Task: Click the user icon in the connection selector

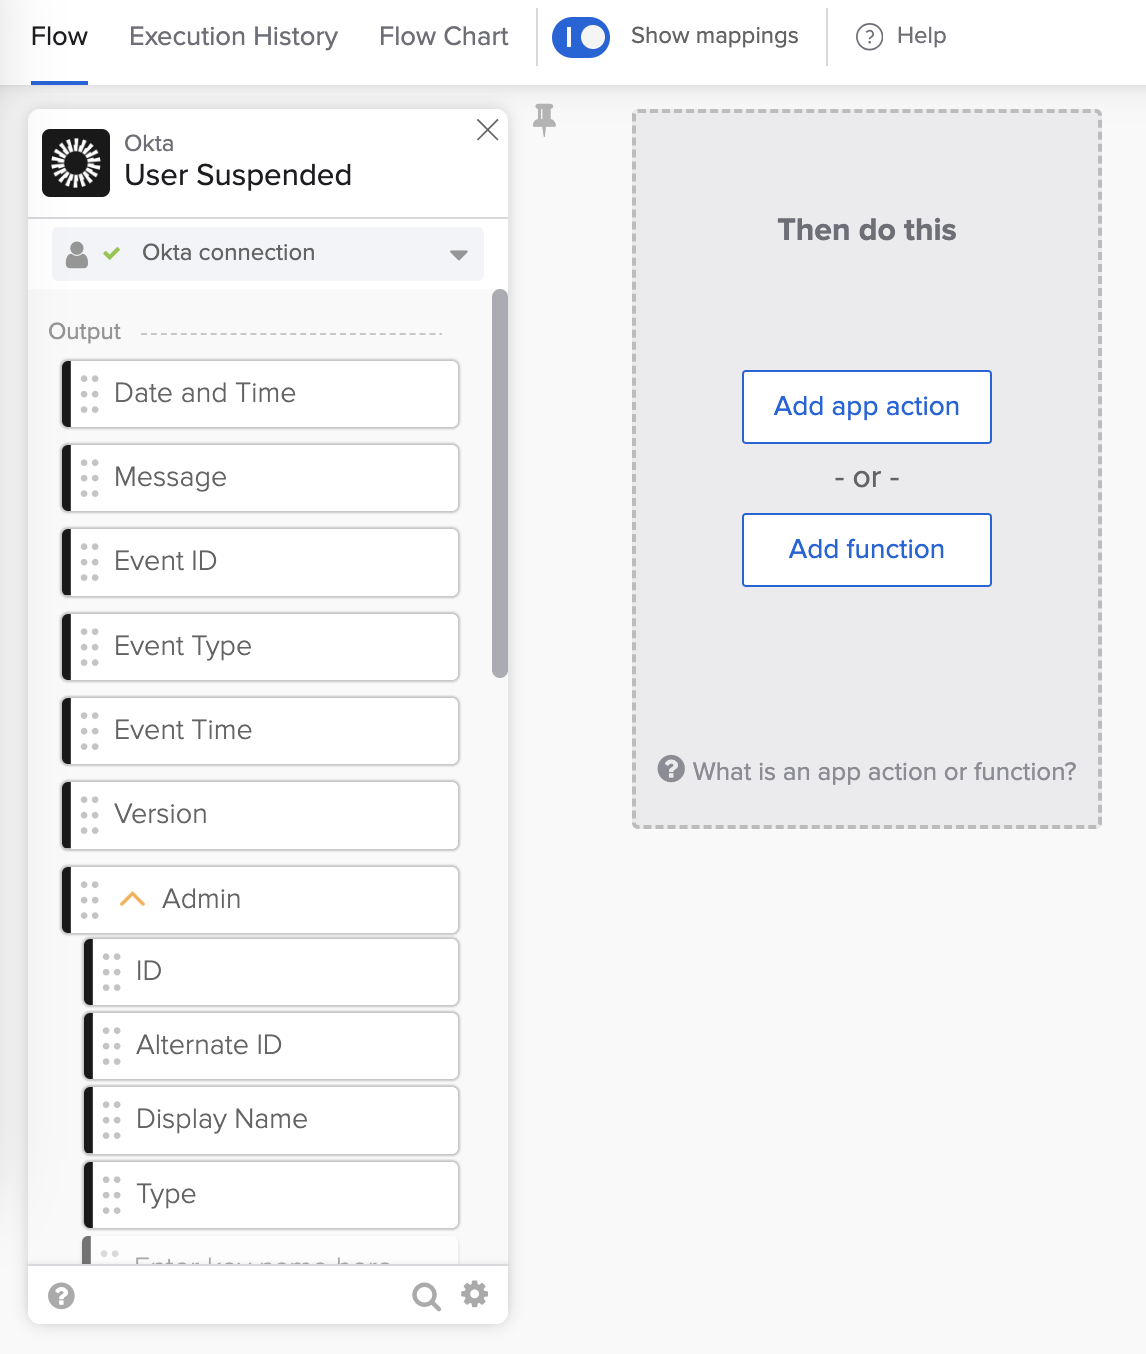Action: (77, 254)
